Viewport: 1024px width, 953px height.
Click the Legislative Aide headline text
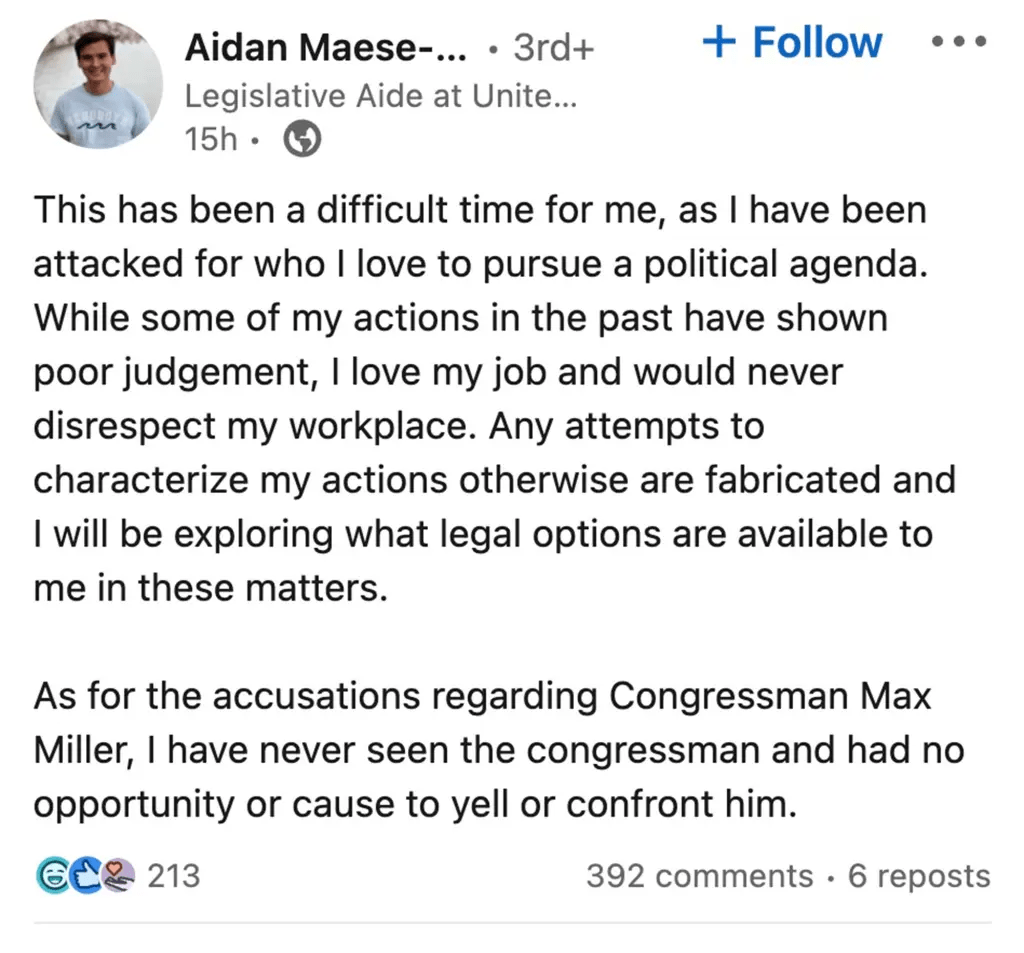pyautogui.click(x=380, y=96)
